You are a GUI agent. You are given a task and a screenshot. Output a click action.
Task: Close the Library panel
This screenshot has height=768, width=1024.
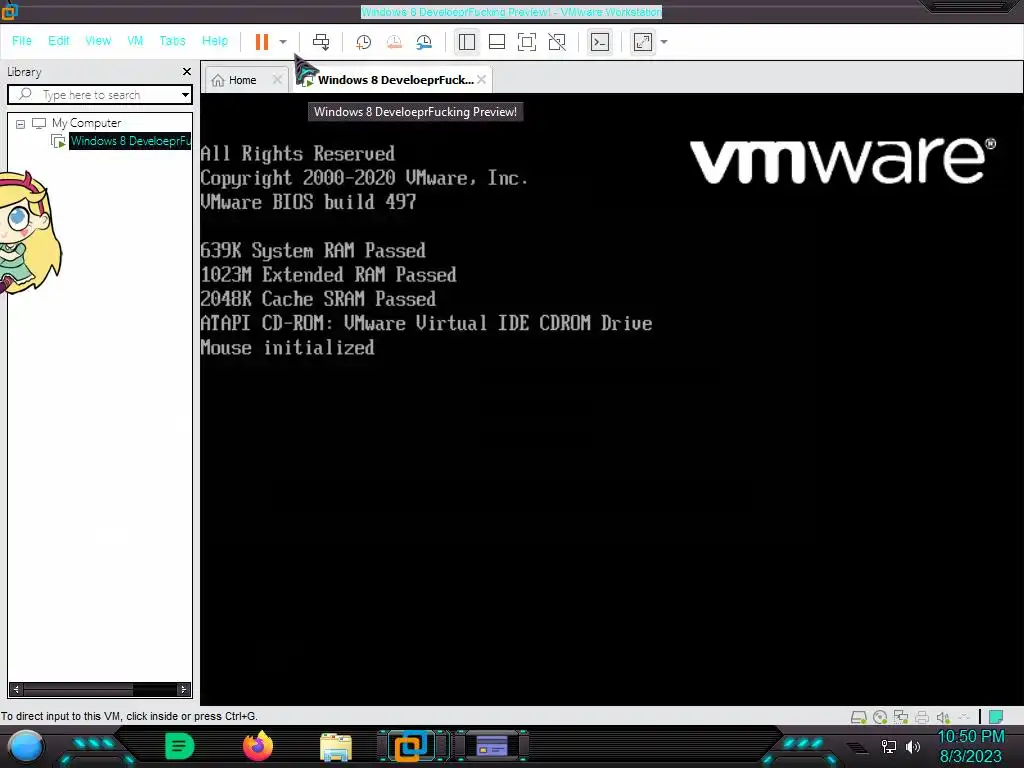point(187,71)
